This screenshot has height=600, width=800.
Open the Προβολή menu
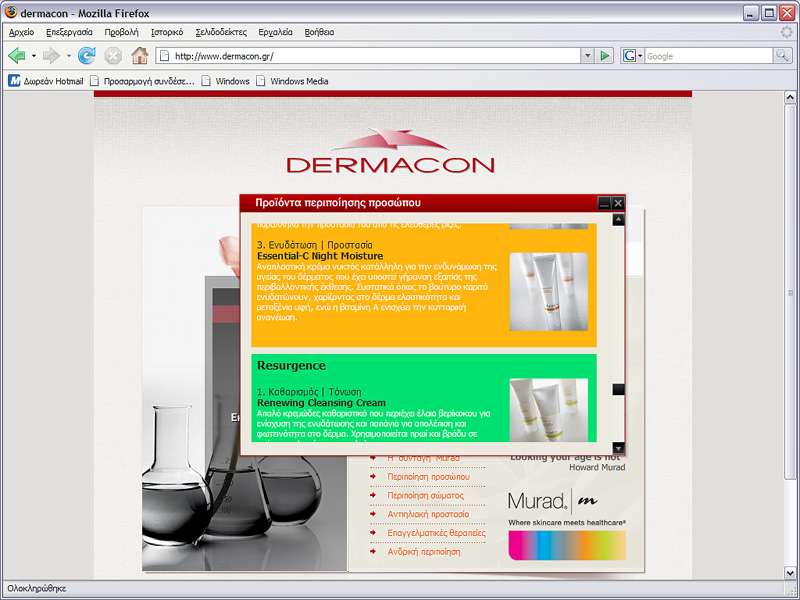[121, 32]
